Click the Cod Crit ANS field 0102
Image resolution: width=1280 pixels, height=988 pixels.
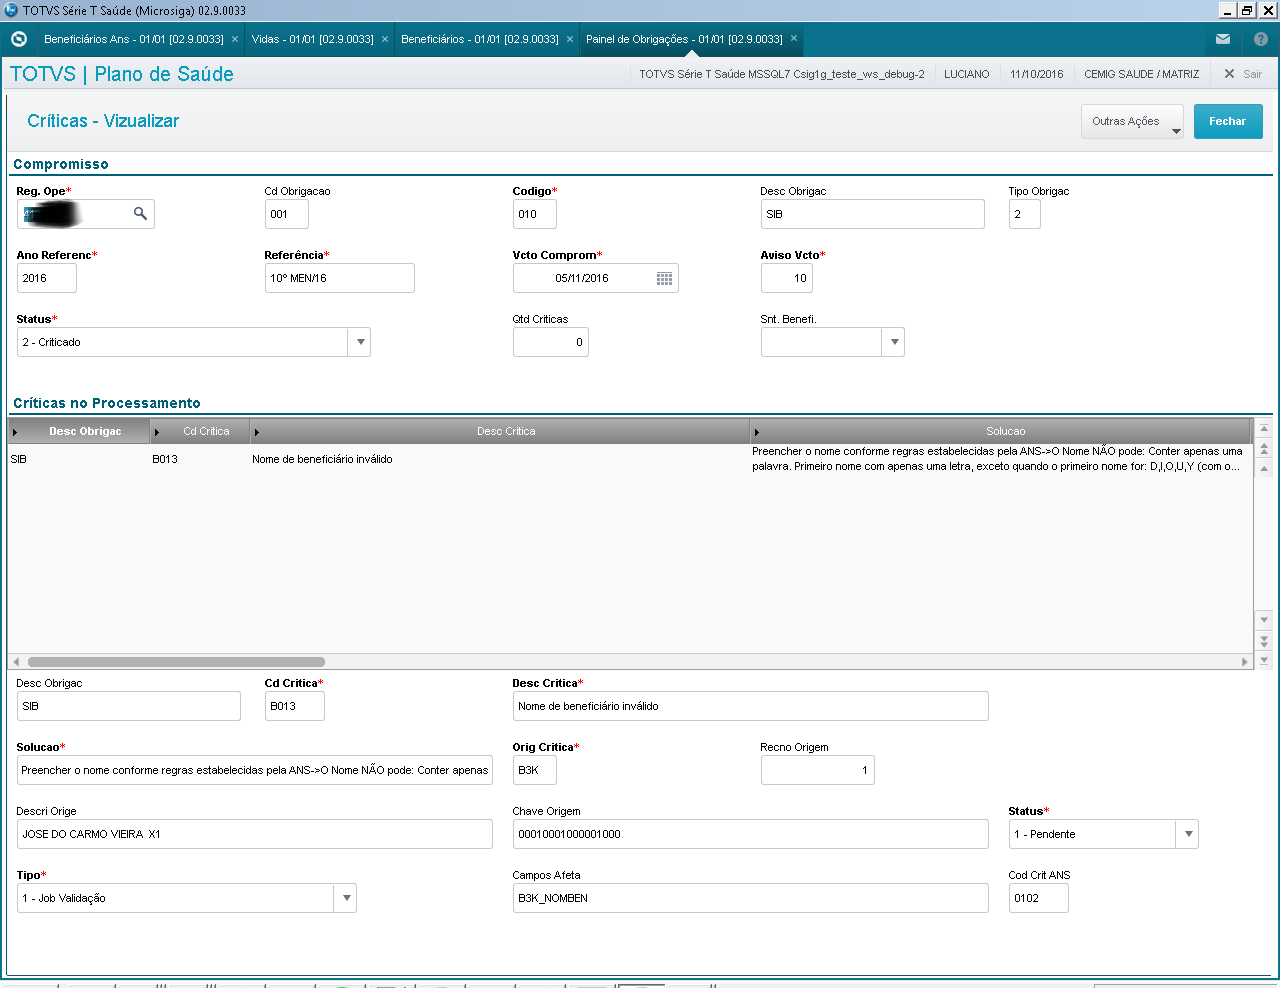(x=1039, y=898)
